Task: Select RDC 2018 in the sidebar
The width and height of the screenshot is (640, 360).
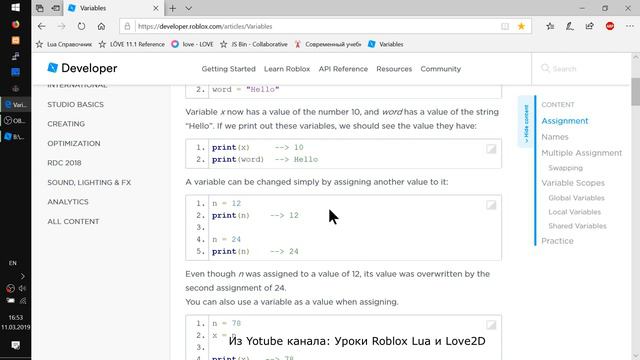Action: click(x=64, y=163)
